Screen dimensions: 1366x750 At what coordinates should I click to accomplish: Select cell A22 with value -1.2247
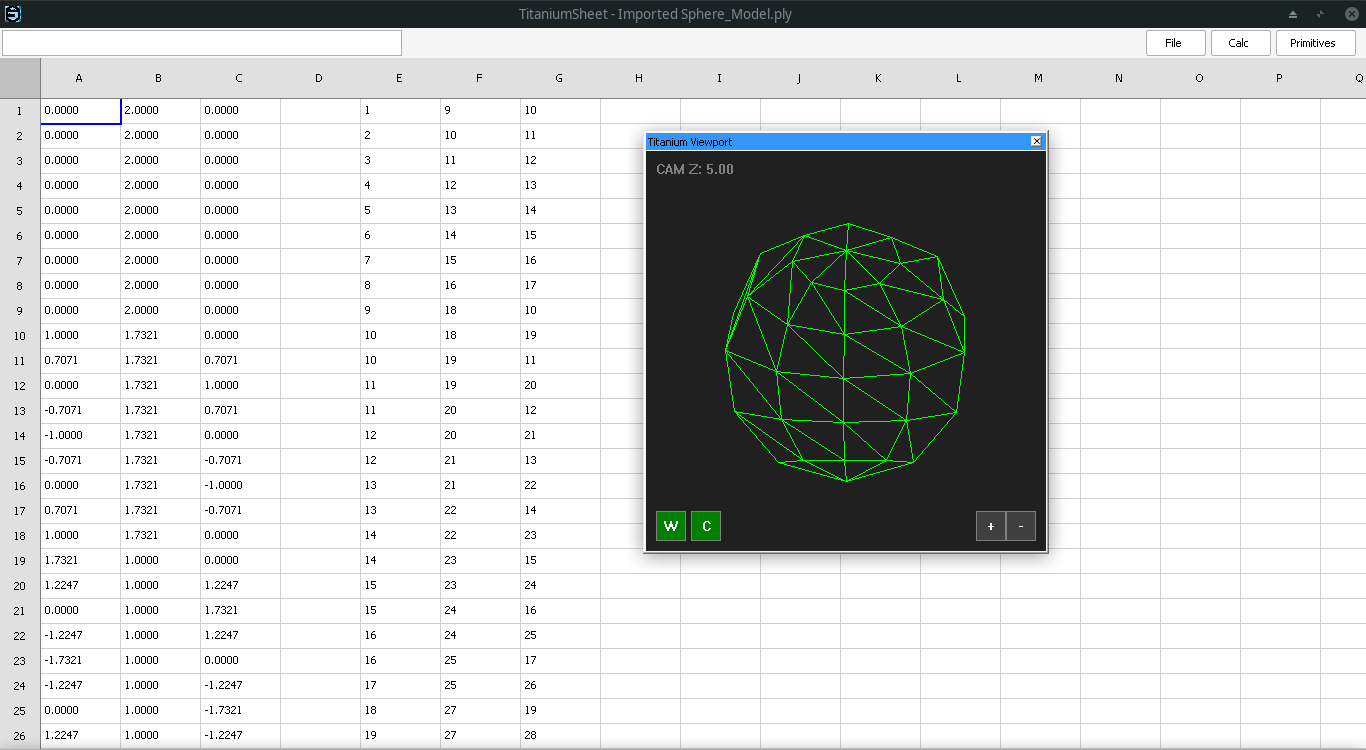(80, 636)
